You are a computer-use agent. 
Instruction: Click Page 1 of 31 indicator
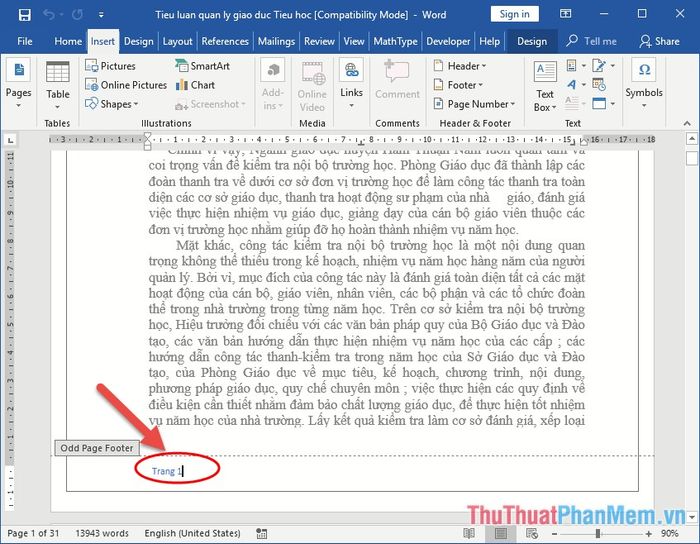pyautogui.click(x=33, y=533)
